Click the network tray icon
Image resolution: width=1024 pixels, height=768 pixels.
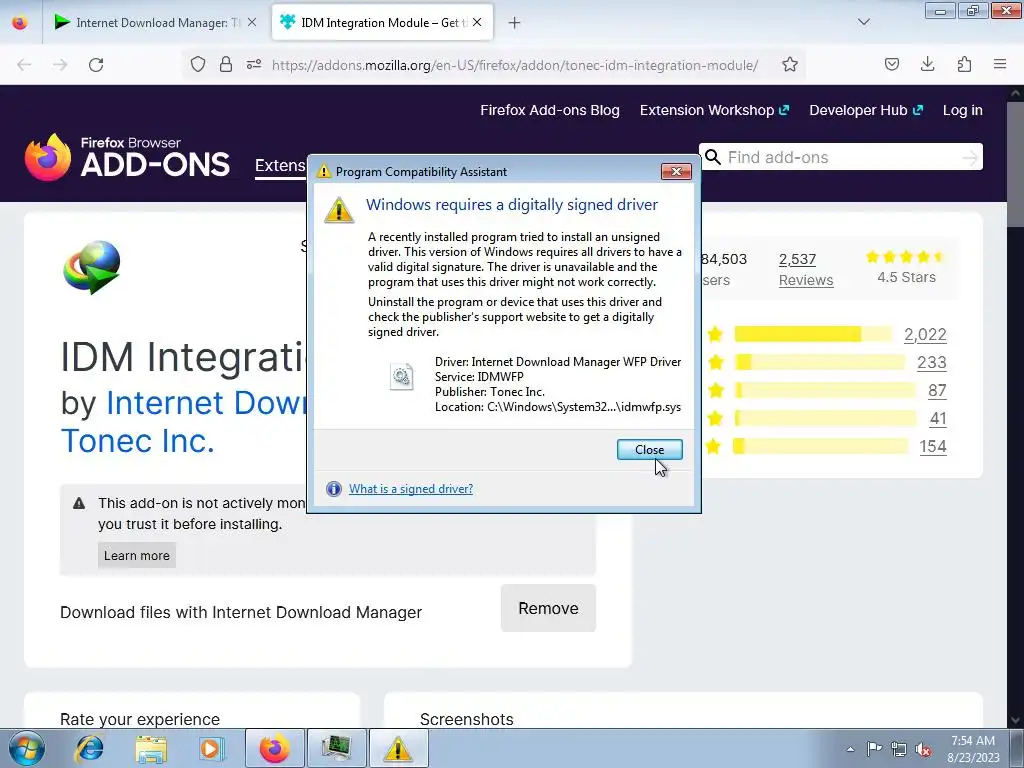pos(899,749)
